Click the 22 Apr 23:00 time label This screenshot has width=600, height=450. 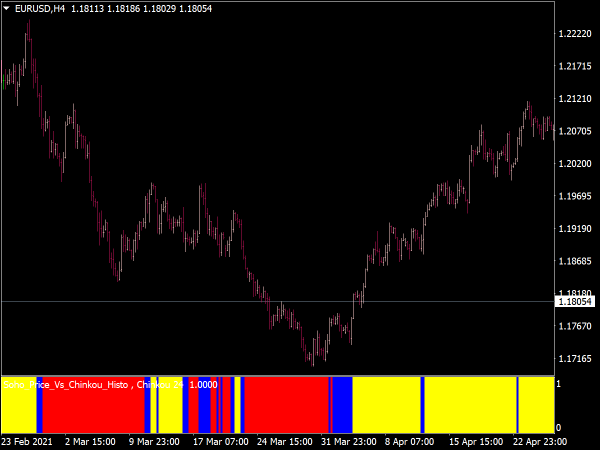(x=540, y=442)
